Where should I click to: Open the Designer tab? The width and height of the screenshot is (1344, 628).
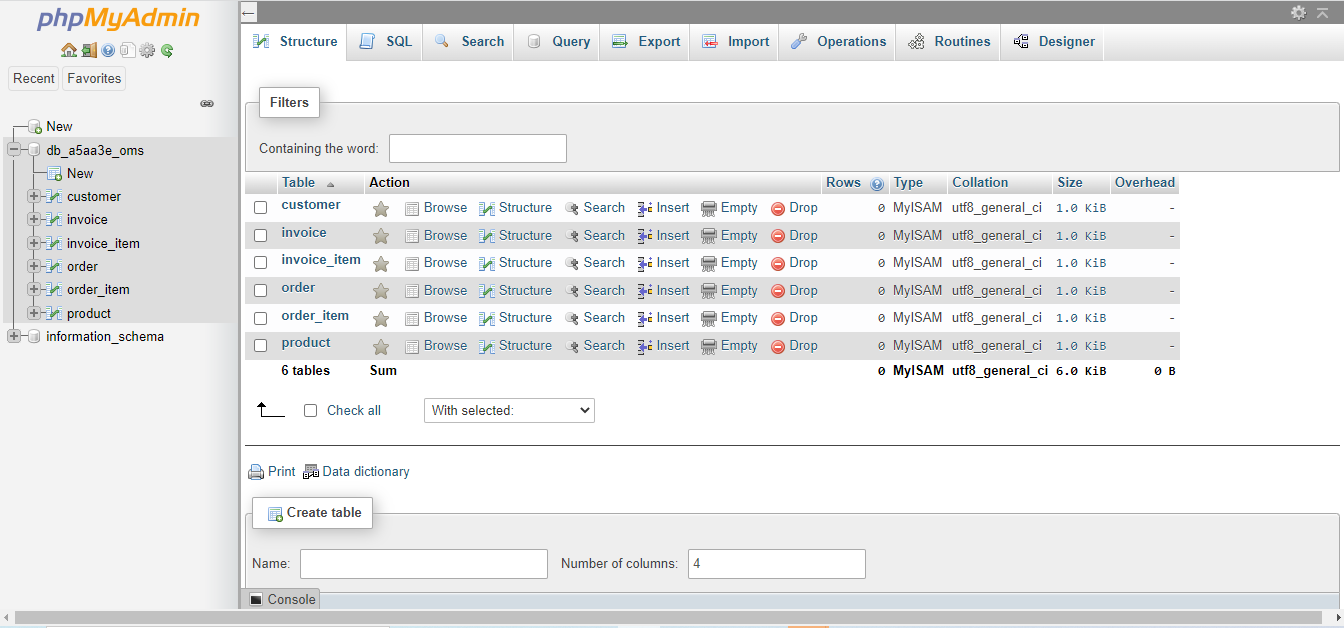pyautogui.click(x=1053, y=42)
